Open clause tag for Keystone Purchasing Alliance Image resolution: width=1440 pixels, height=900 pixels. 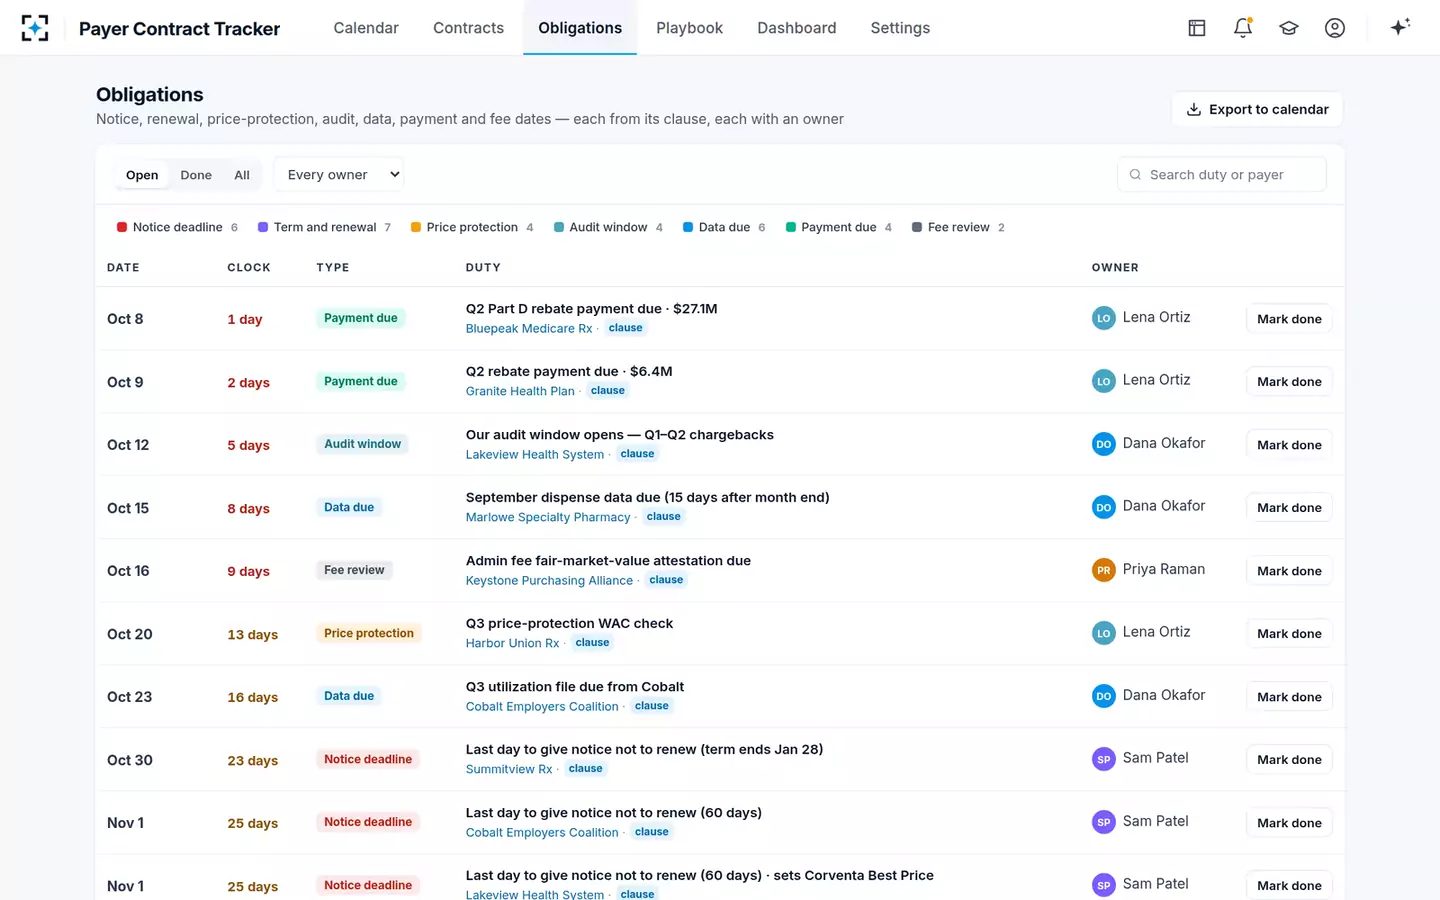666,580
